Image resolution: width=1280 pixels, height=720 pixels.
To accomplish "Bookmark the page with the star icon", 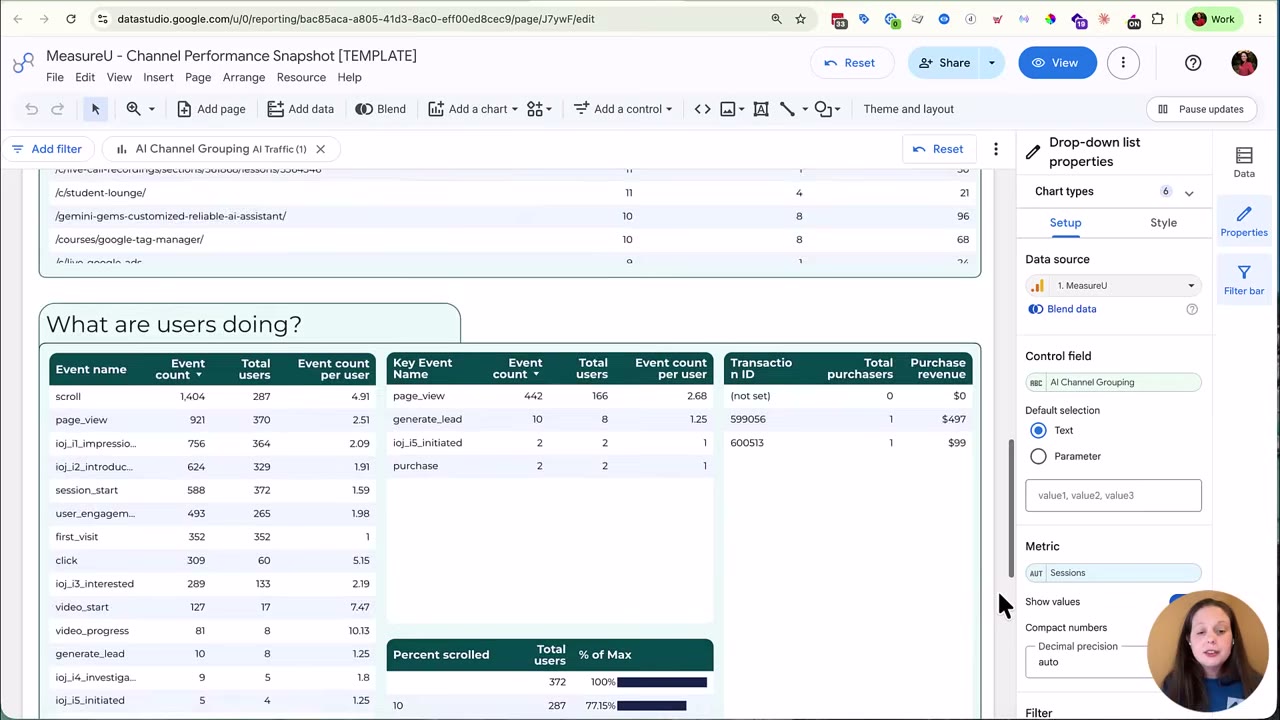I will tap(800, 19).
